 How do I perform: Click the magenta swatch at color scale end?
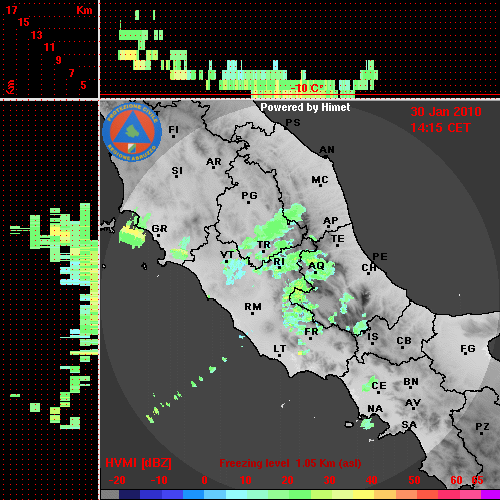(x=491, y=495)
